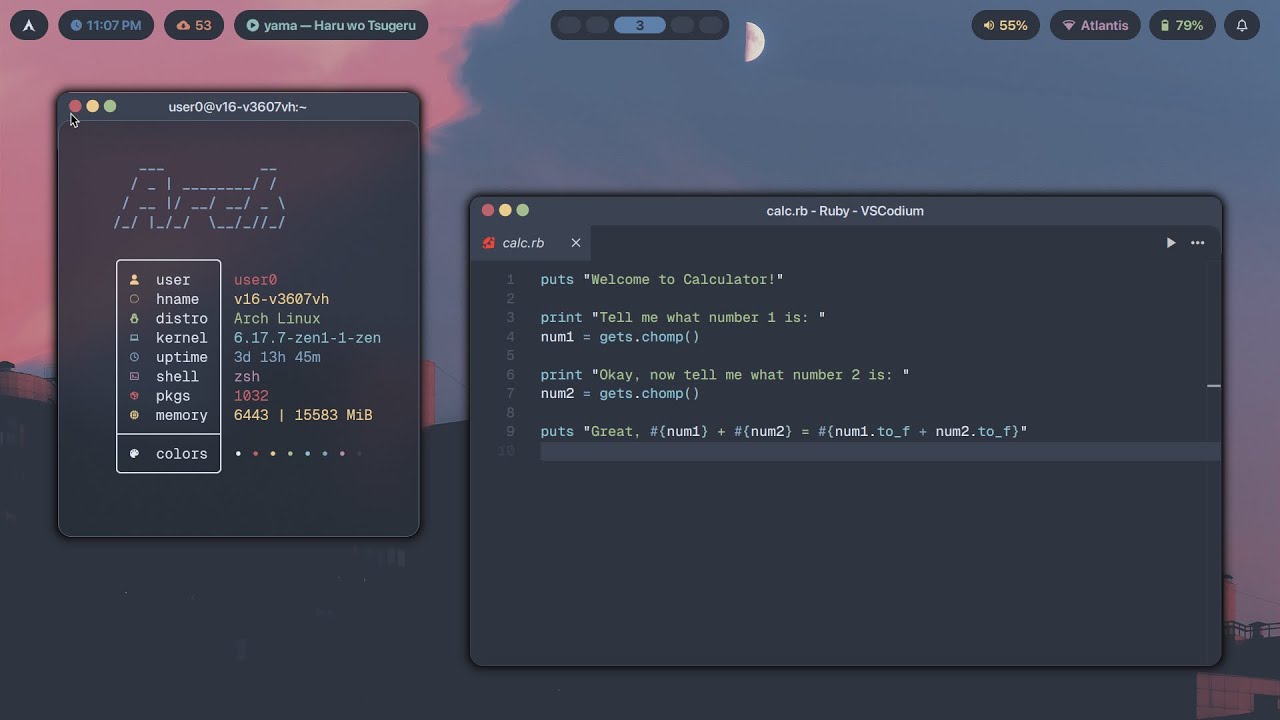This screenshot has width=1280, height=720.
Task: Click line number 9 in the gutter
Action: [510, 432]
